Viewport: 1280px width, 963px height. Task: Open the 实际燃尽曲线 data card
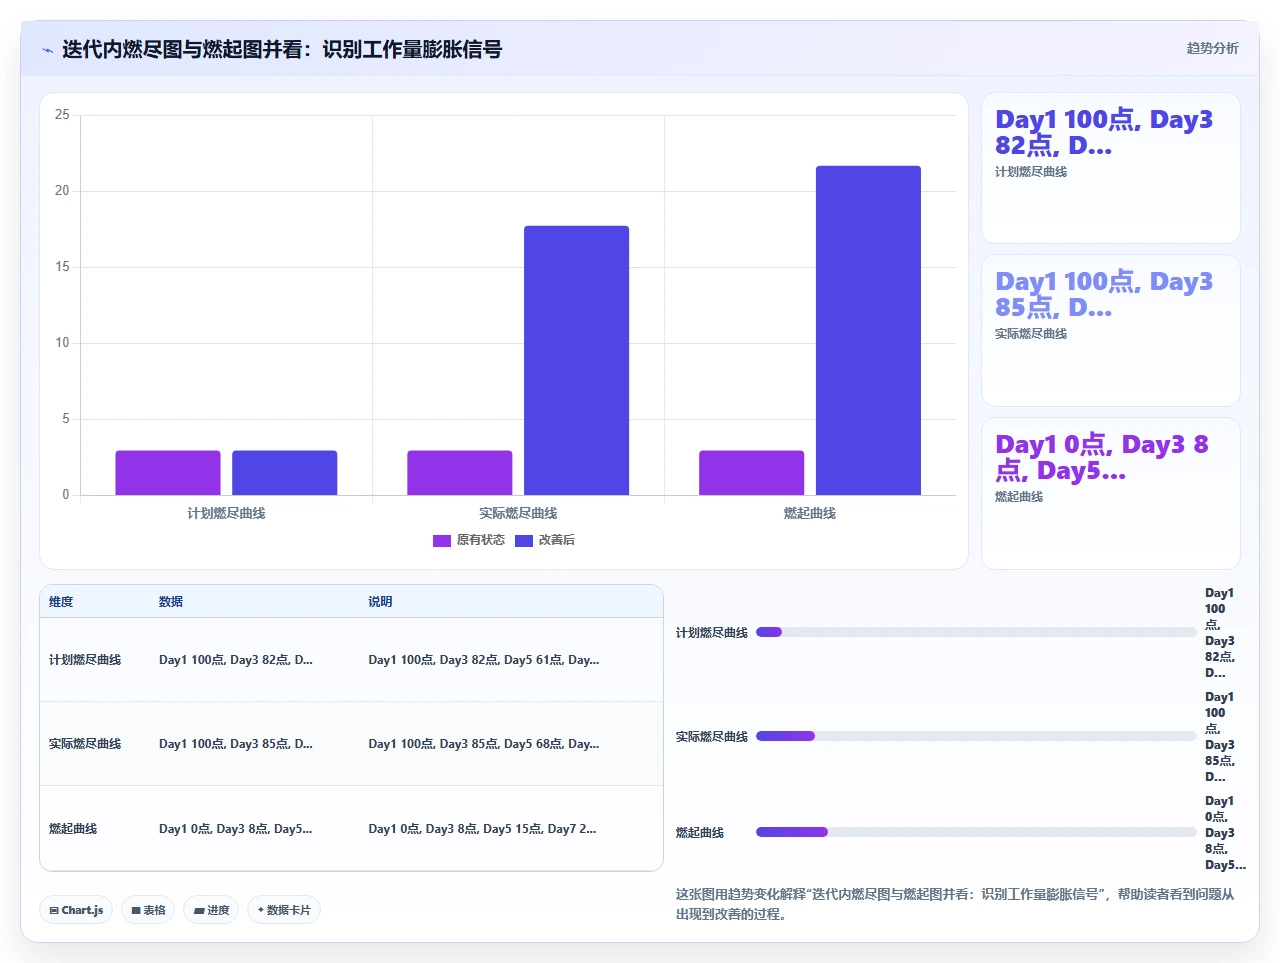click(x=1111, y=331)
